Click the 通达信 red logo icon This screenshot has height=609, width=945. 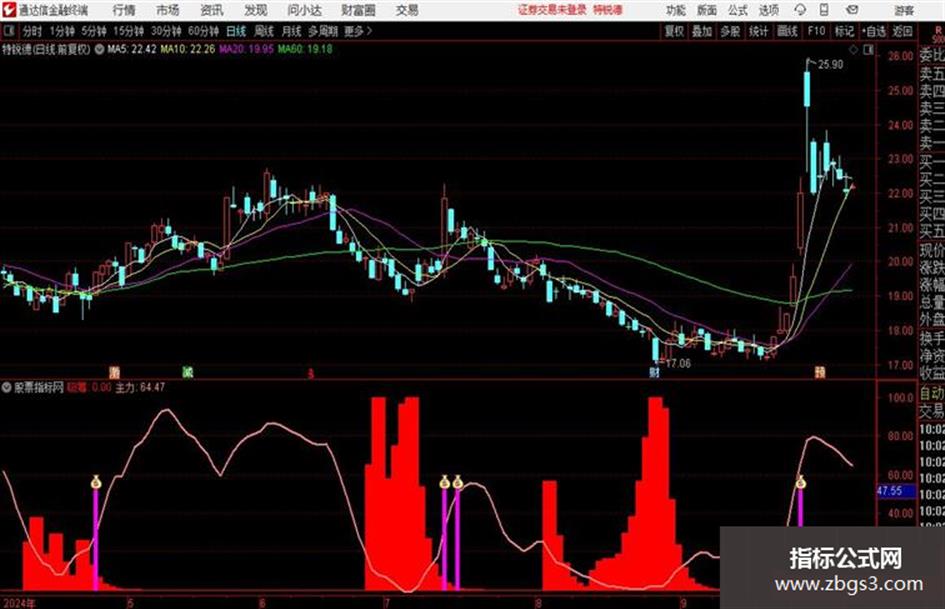tap(9, 10)
